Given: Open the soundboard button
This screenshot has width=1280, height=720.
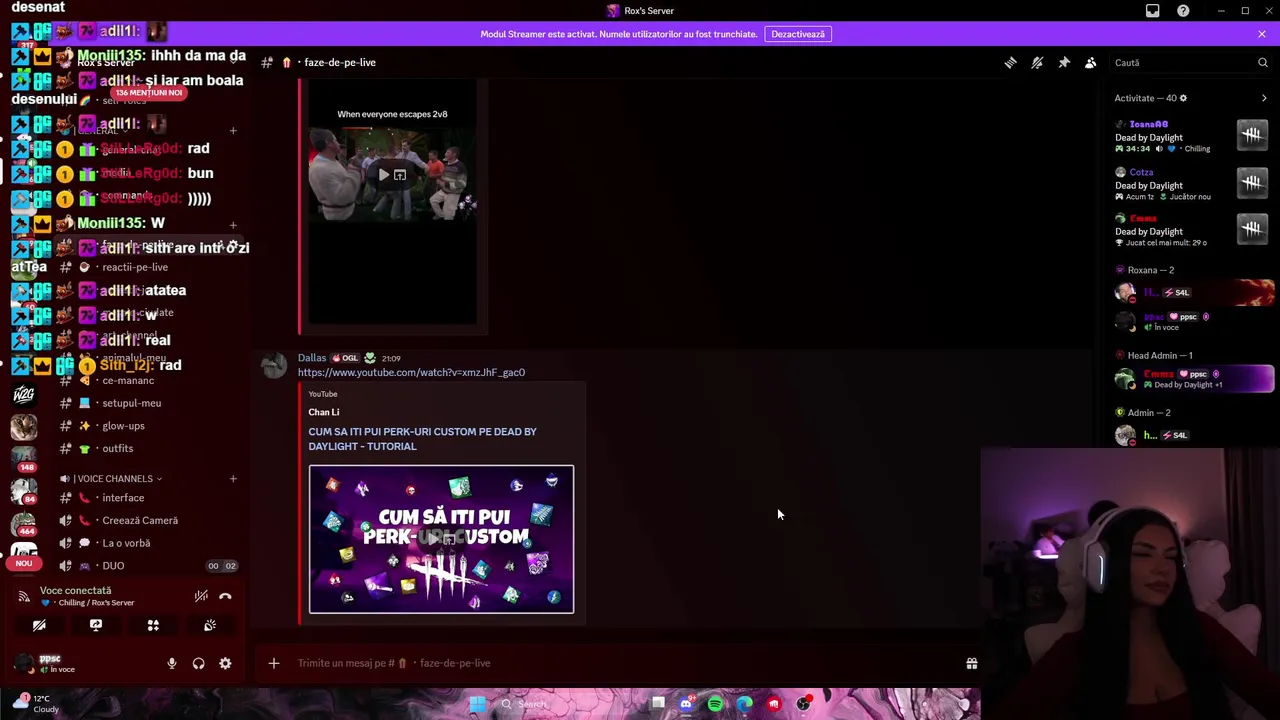Looking at the screenshot, I should click(x=210, y=625).
